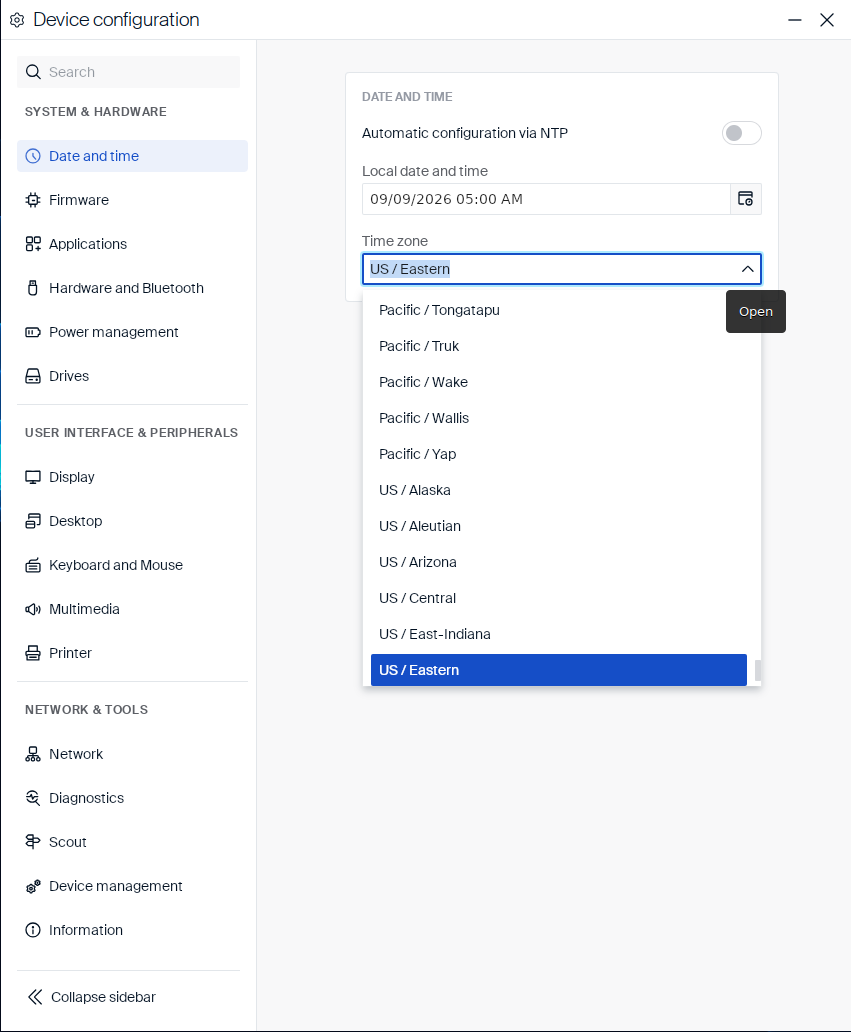Viewport: 851px width, 1032px height.
Task: Open the date and time picker calendar icon
Action: click(x=746, y=199)
